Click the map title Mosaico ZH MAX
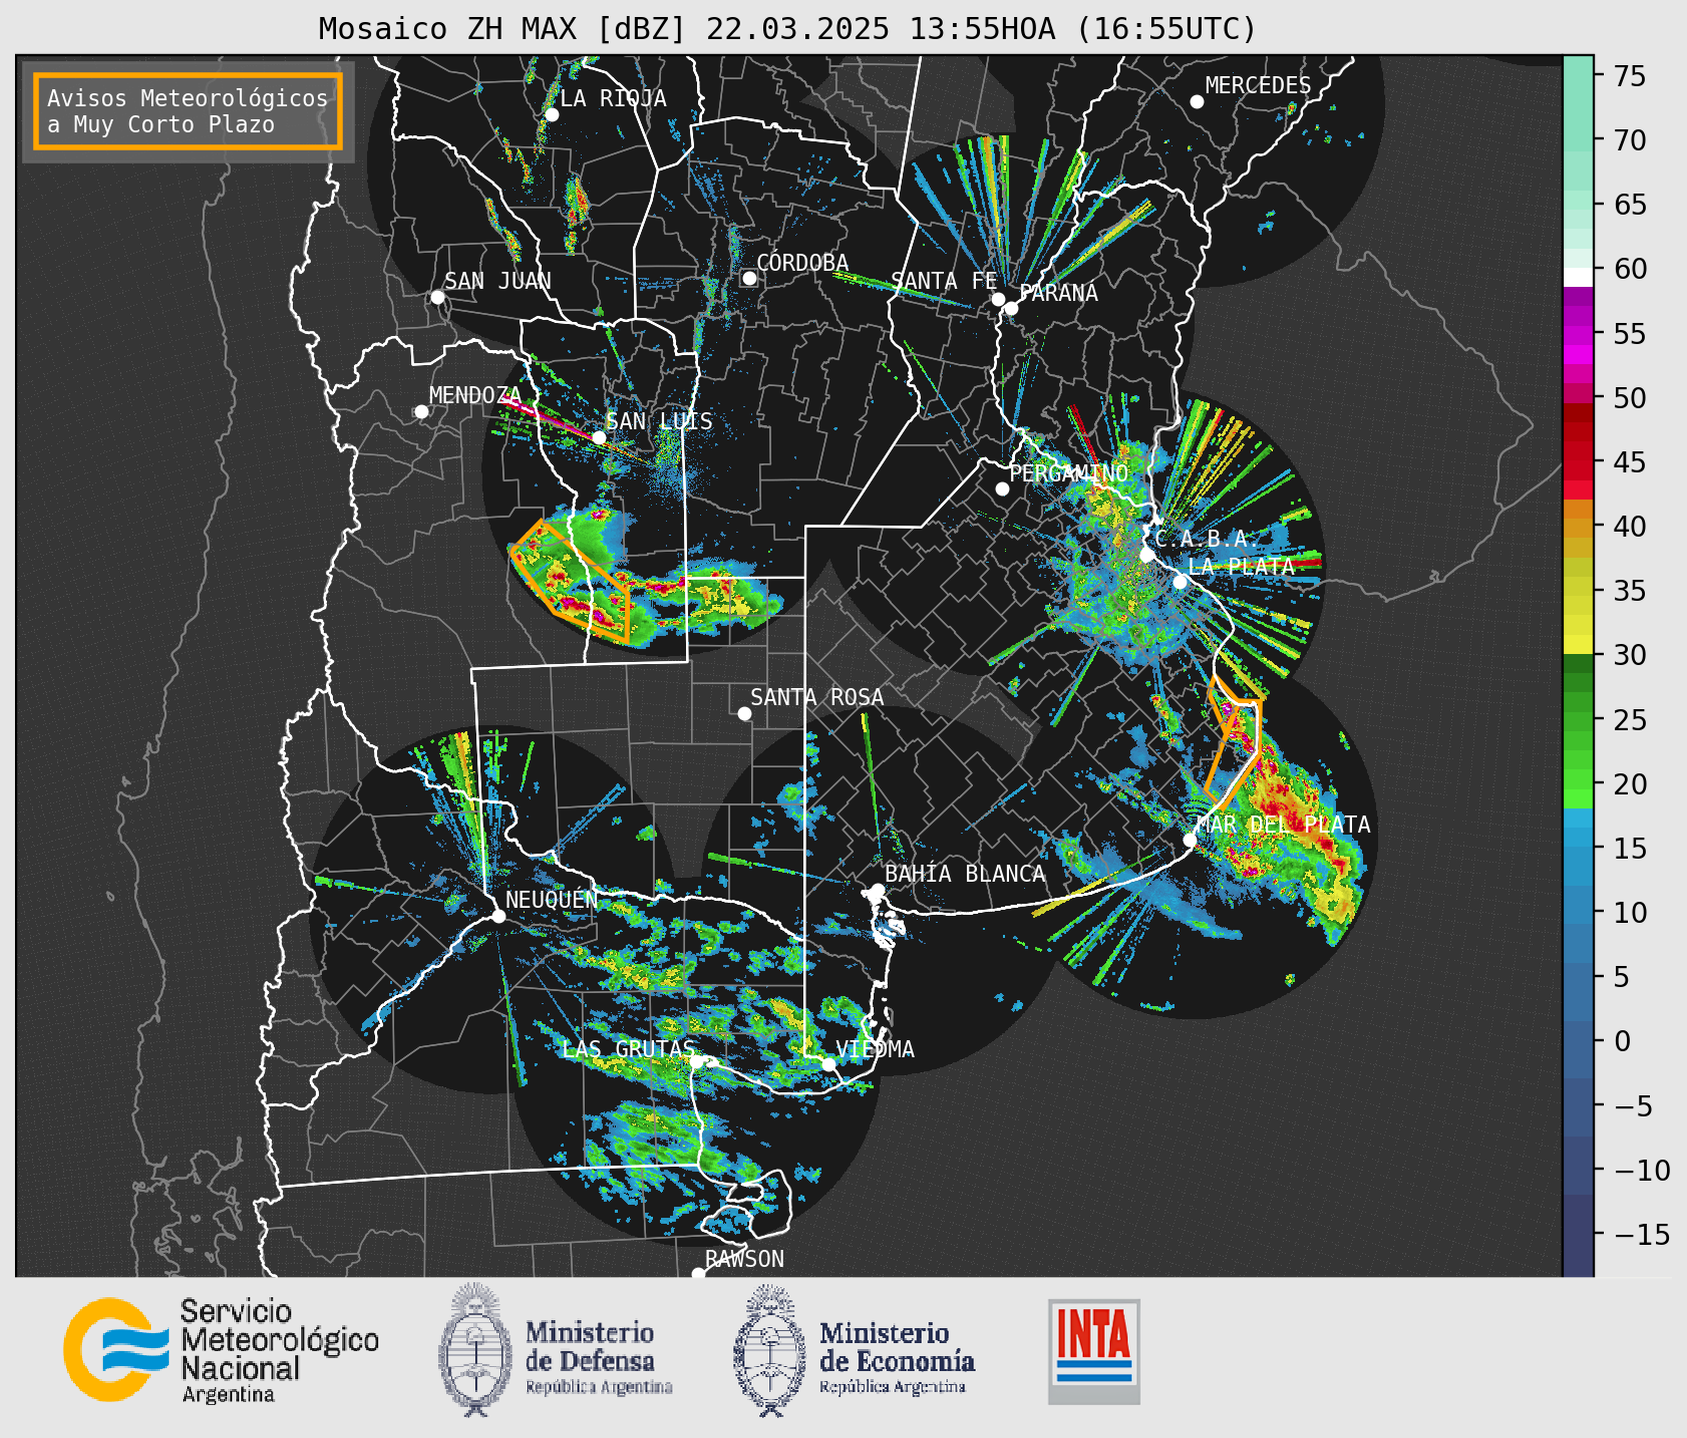 coord(786,29)
